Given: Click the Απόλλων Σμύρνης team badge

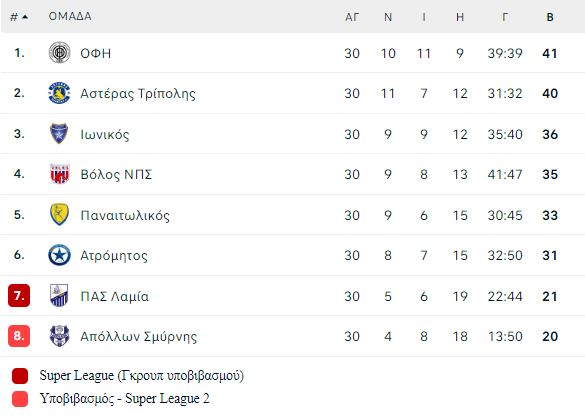Looking at the screenshot, I should click(59, 336).
